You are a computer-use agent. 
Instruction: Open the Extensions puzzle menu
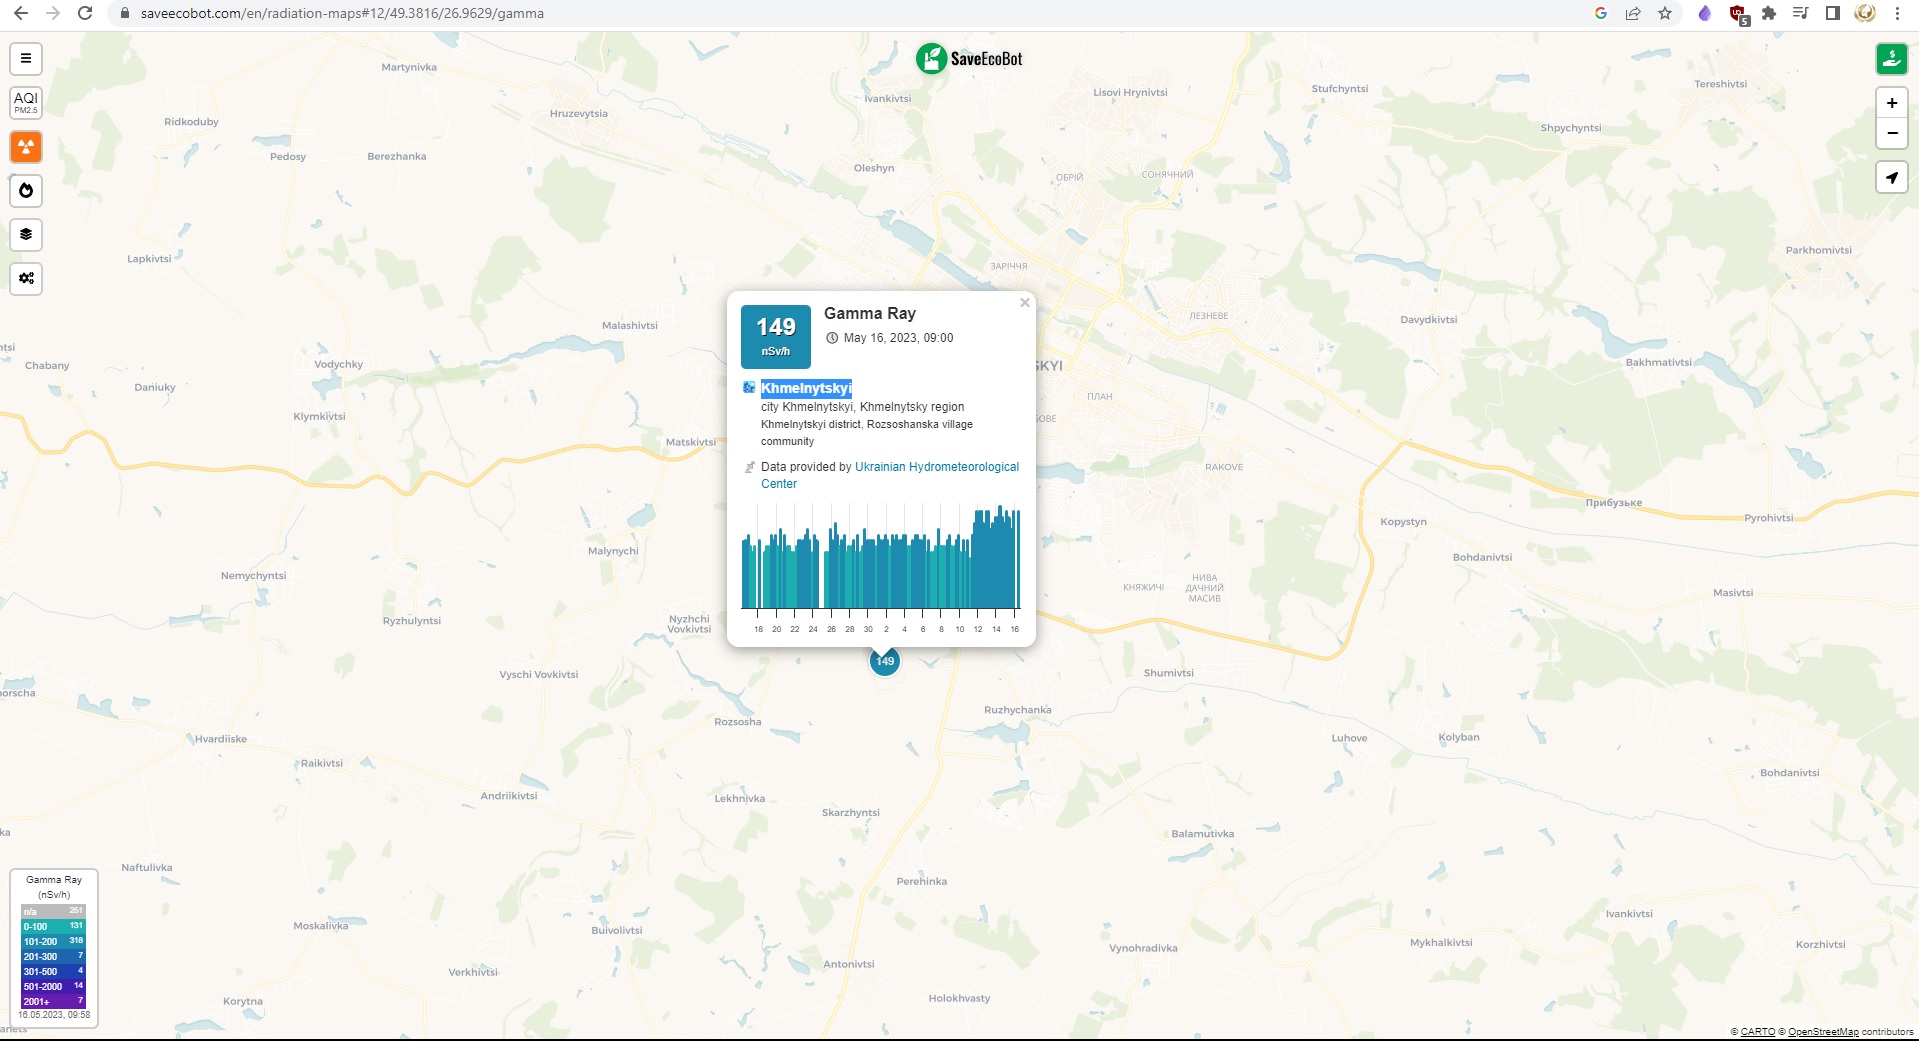tap(1769, 13)
